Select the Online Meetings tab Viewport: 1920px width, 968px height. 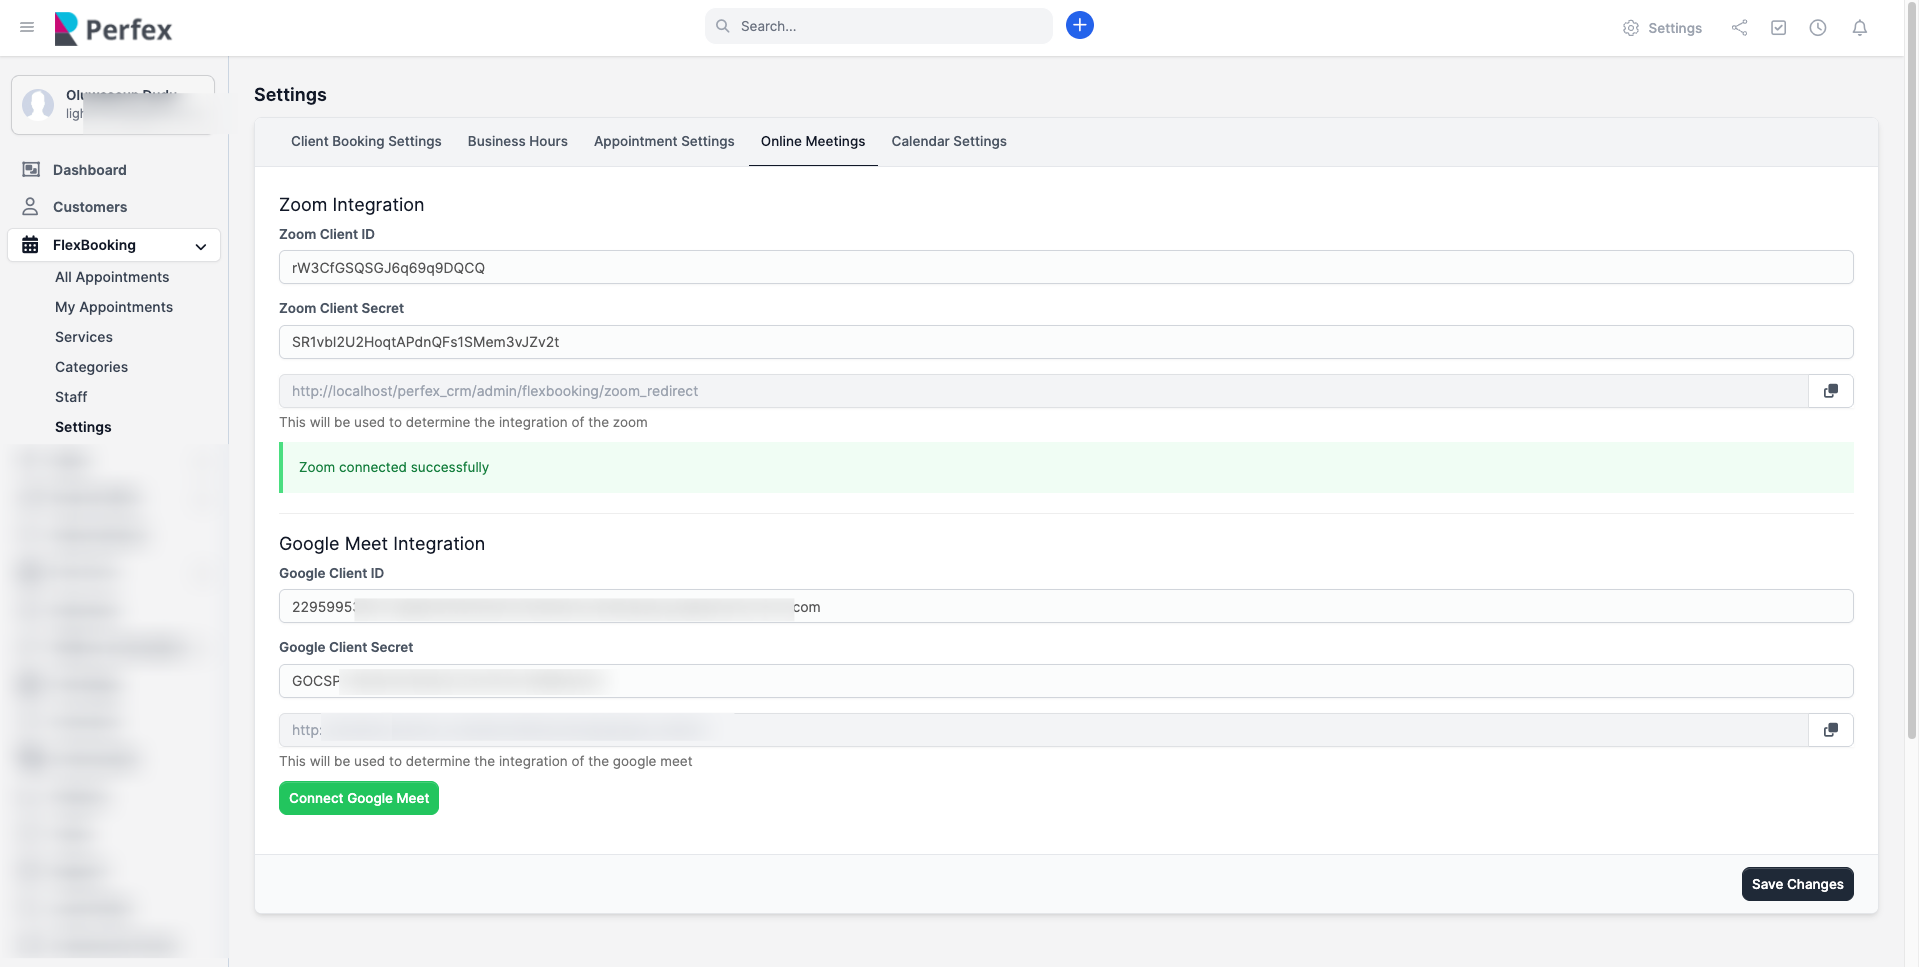813,142
